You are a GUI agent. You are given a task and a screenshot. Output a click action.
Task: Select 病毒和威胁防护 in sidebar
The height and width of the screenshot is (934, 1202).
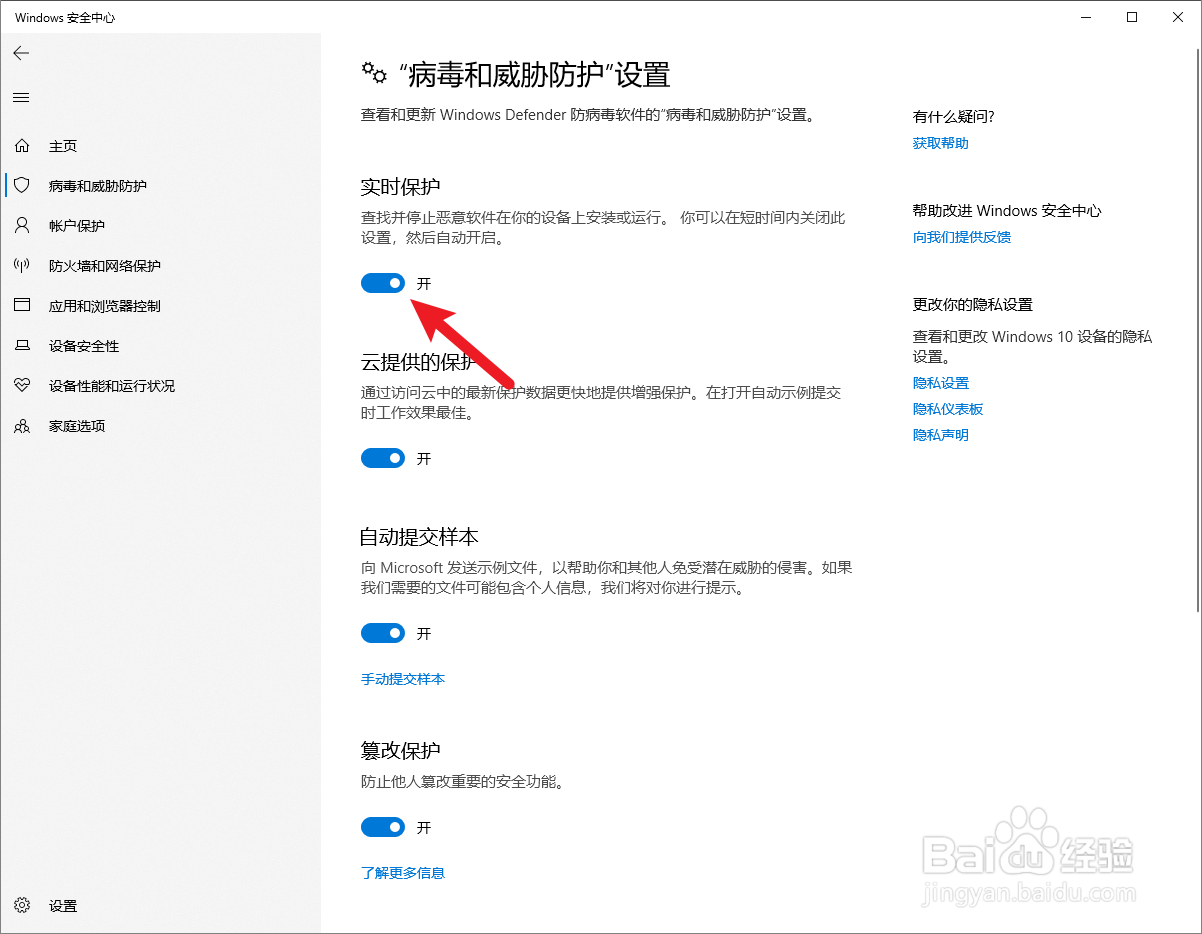pos(98,186)
